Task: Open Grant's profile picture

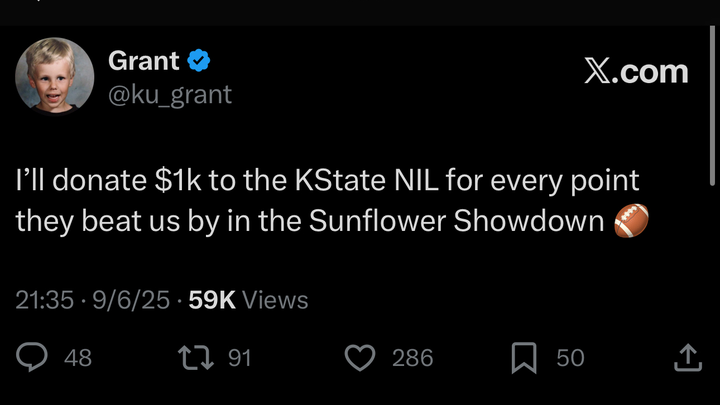Action: tap(54, 76)
